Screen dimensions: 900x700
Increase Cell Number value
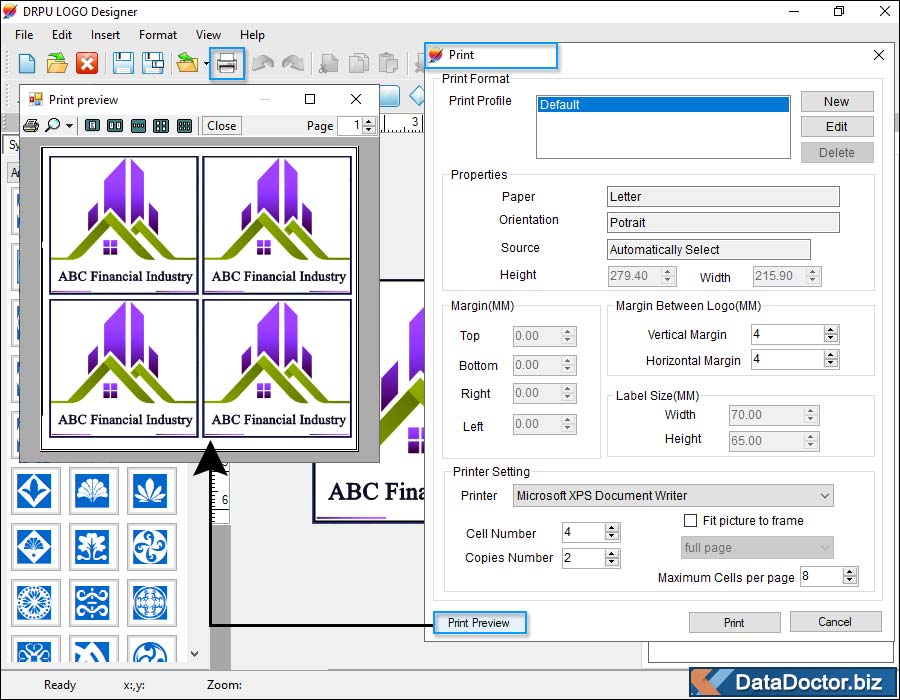coord(612,528)
